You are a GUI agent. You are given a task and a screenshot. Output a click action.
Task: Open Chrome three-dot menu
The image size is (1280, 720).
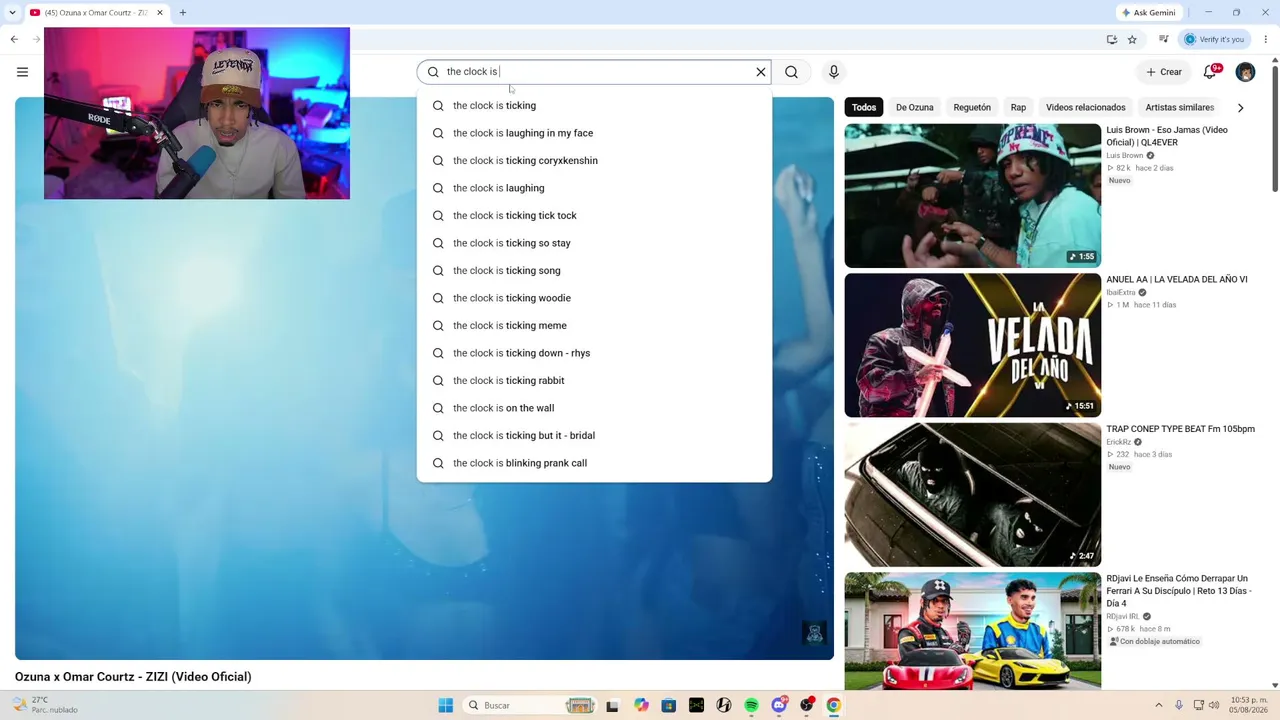[1266, 39]
